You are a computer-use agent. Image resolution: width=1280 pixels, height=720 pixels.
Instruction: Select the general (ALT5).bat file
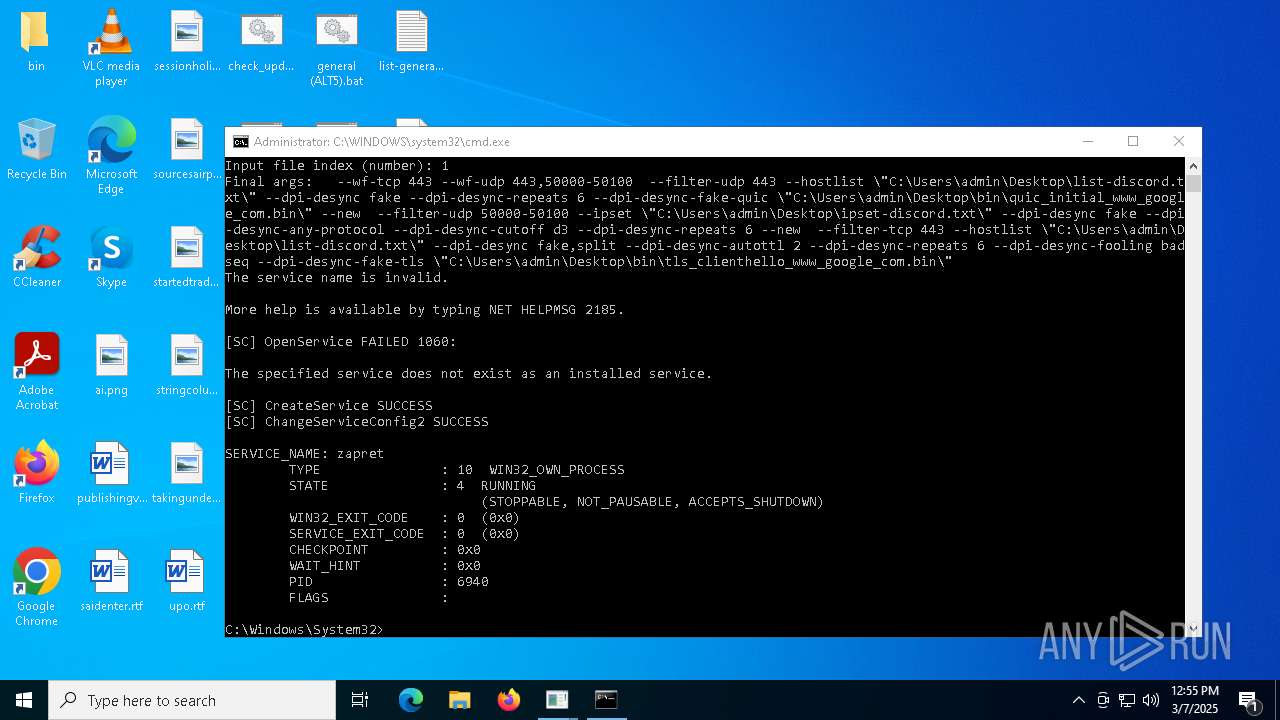[x=336, y=47]
